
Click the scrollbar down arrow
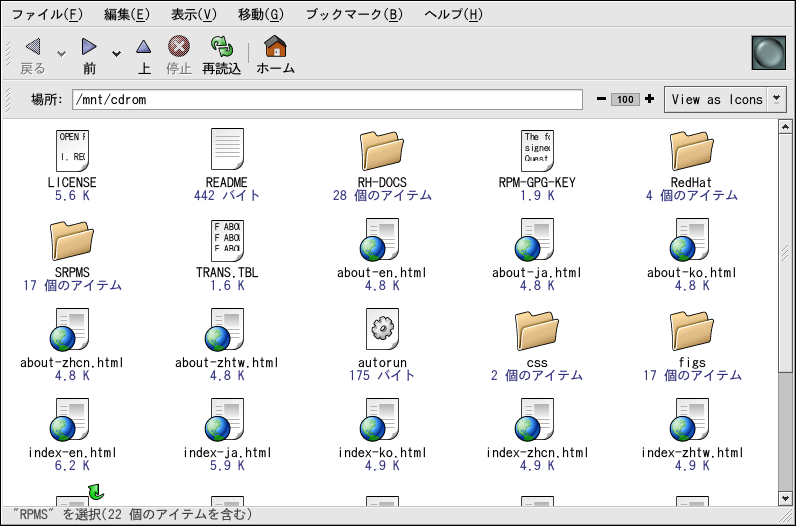click(785, 497)
